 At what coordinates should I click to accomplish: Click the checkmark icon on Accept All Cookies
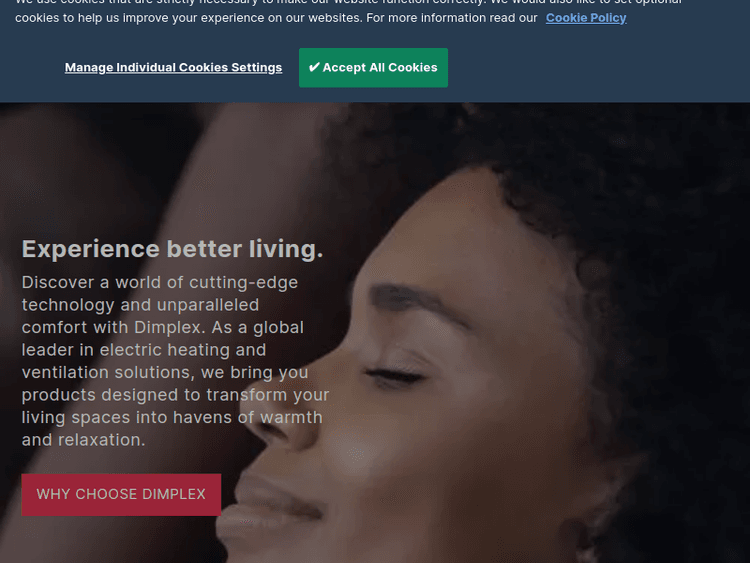click(x=314, y=67)
